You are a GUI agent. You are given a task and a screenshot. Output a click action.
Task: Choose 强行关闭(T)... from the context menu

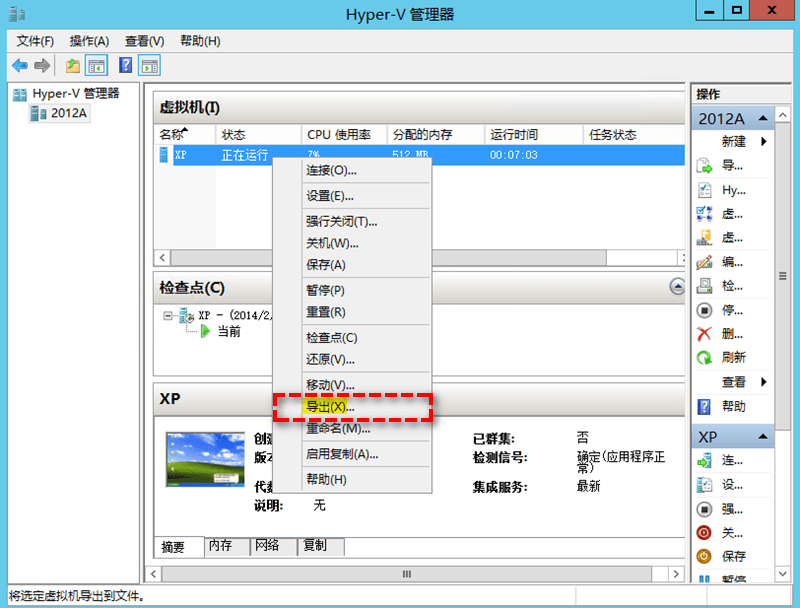(352, 221)
